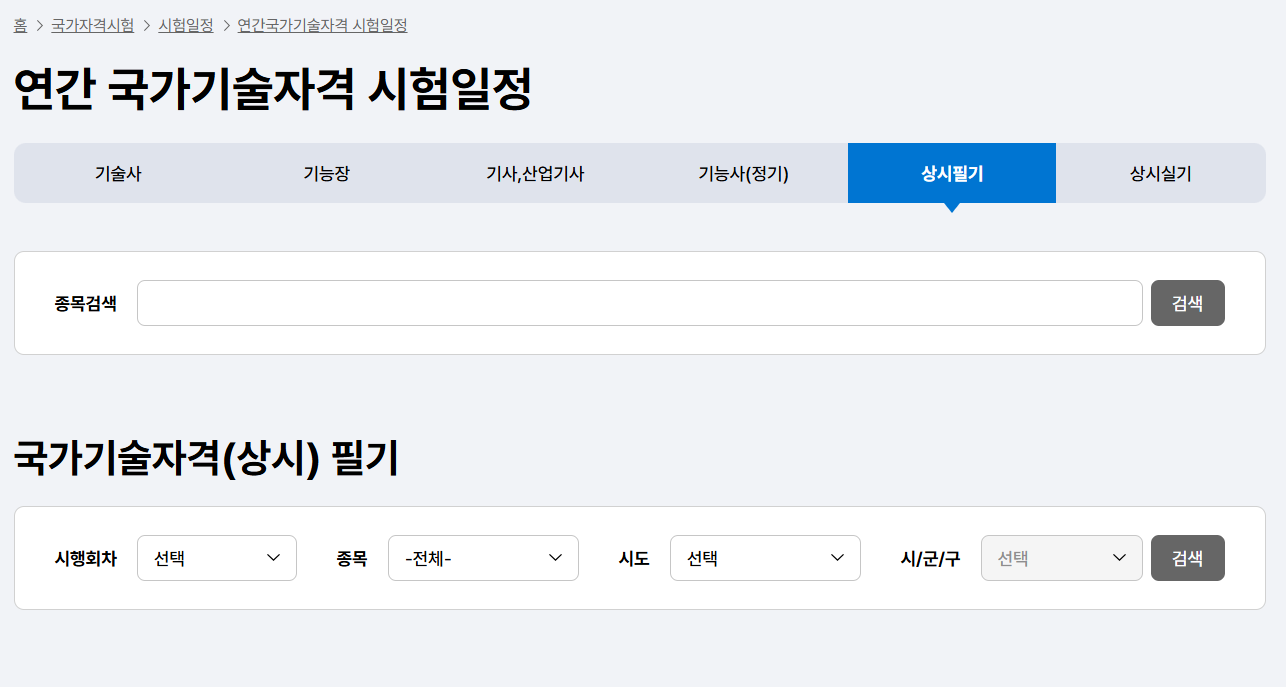This screenshot has width=1286, height=687.
Task: Click inside the 종목검색 search field
Action: (640, 302)
